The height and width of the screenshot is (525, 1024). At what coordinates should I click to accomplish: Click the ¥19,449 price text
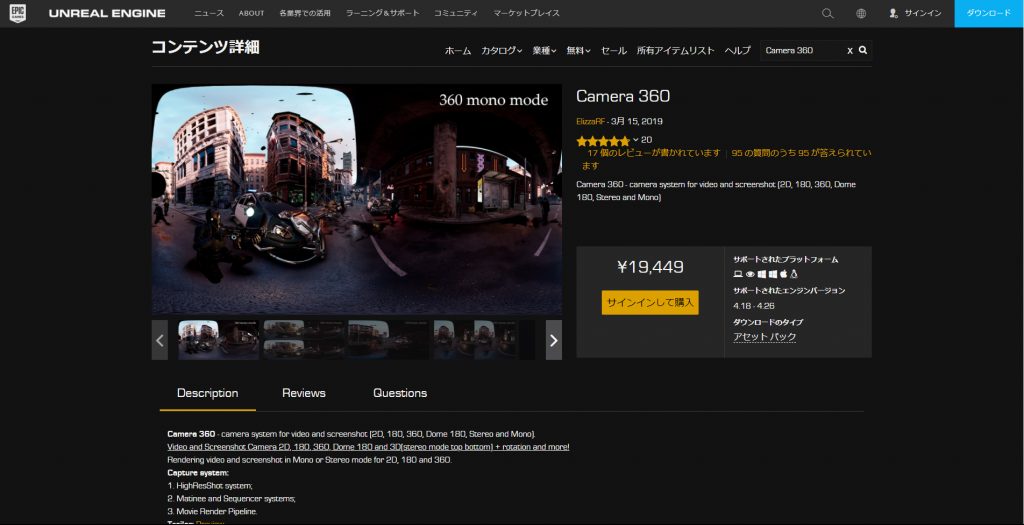650,267
